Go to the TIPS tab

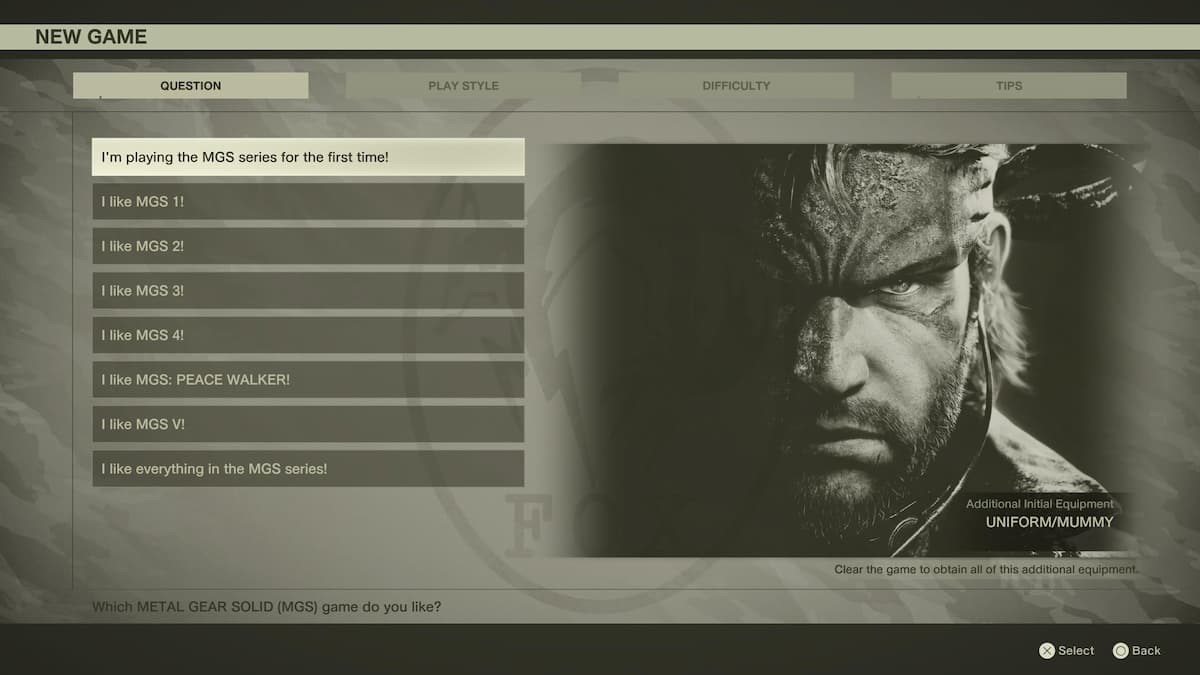pos(1008,86)
